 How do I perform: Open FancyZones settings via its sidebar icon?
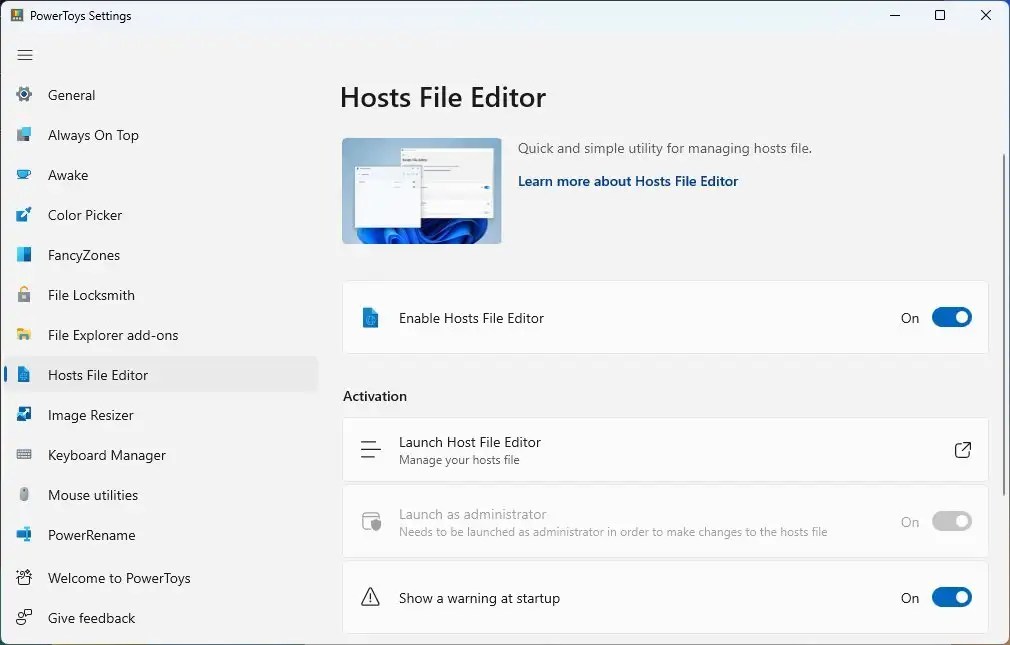click(x=24, y=255)
